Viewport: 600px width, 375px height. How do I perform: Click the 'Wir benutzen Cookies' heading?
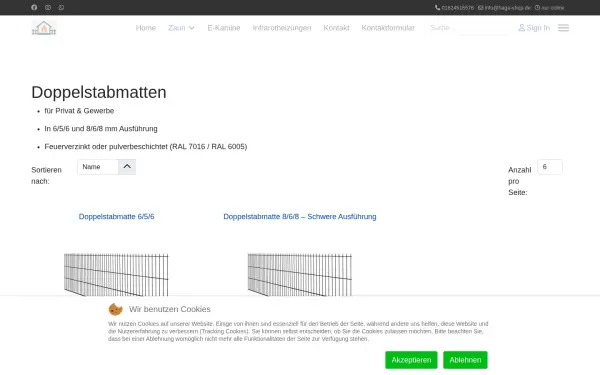(170, 309)
